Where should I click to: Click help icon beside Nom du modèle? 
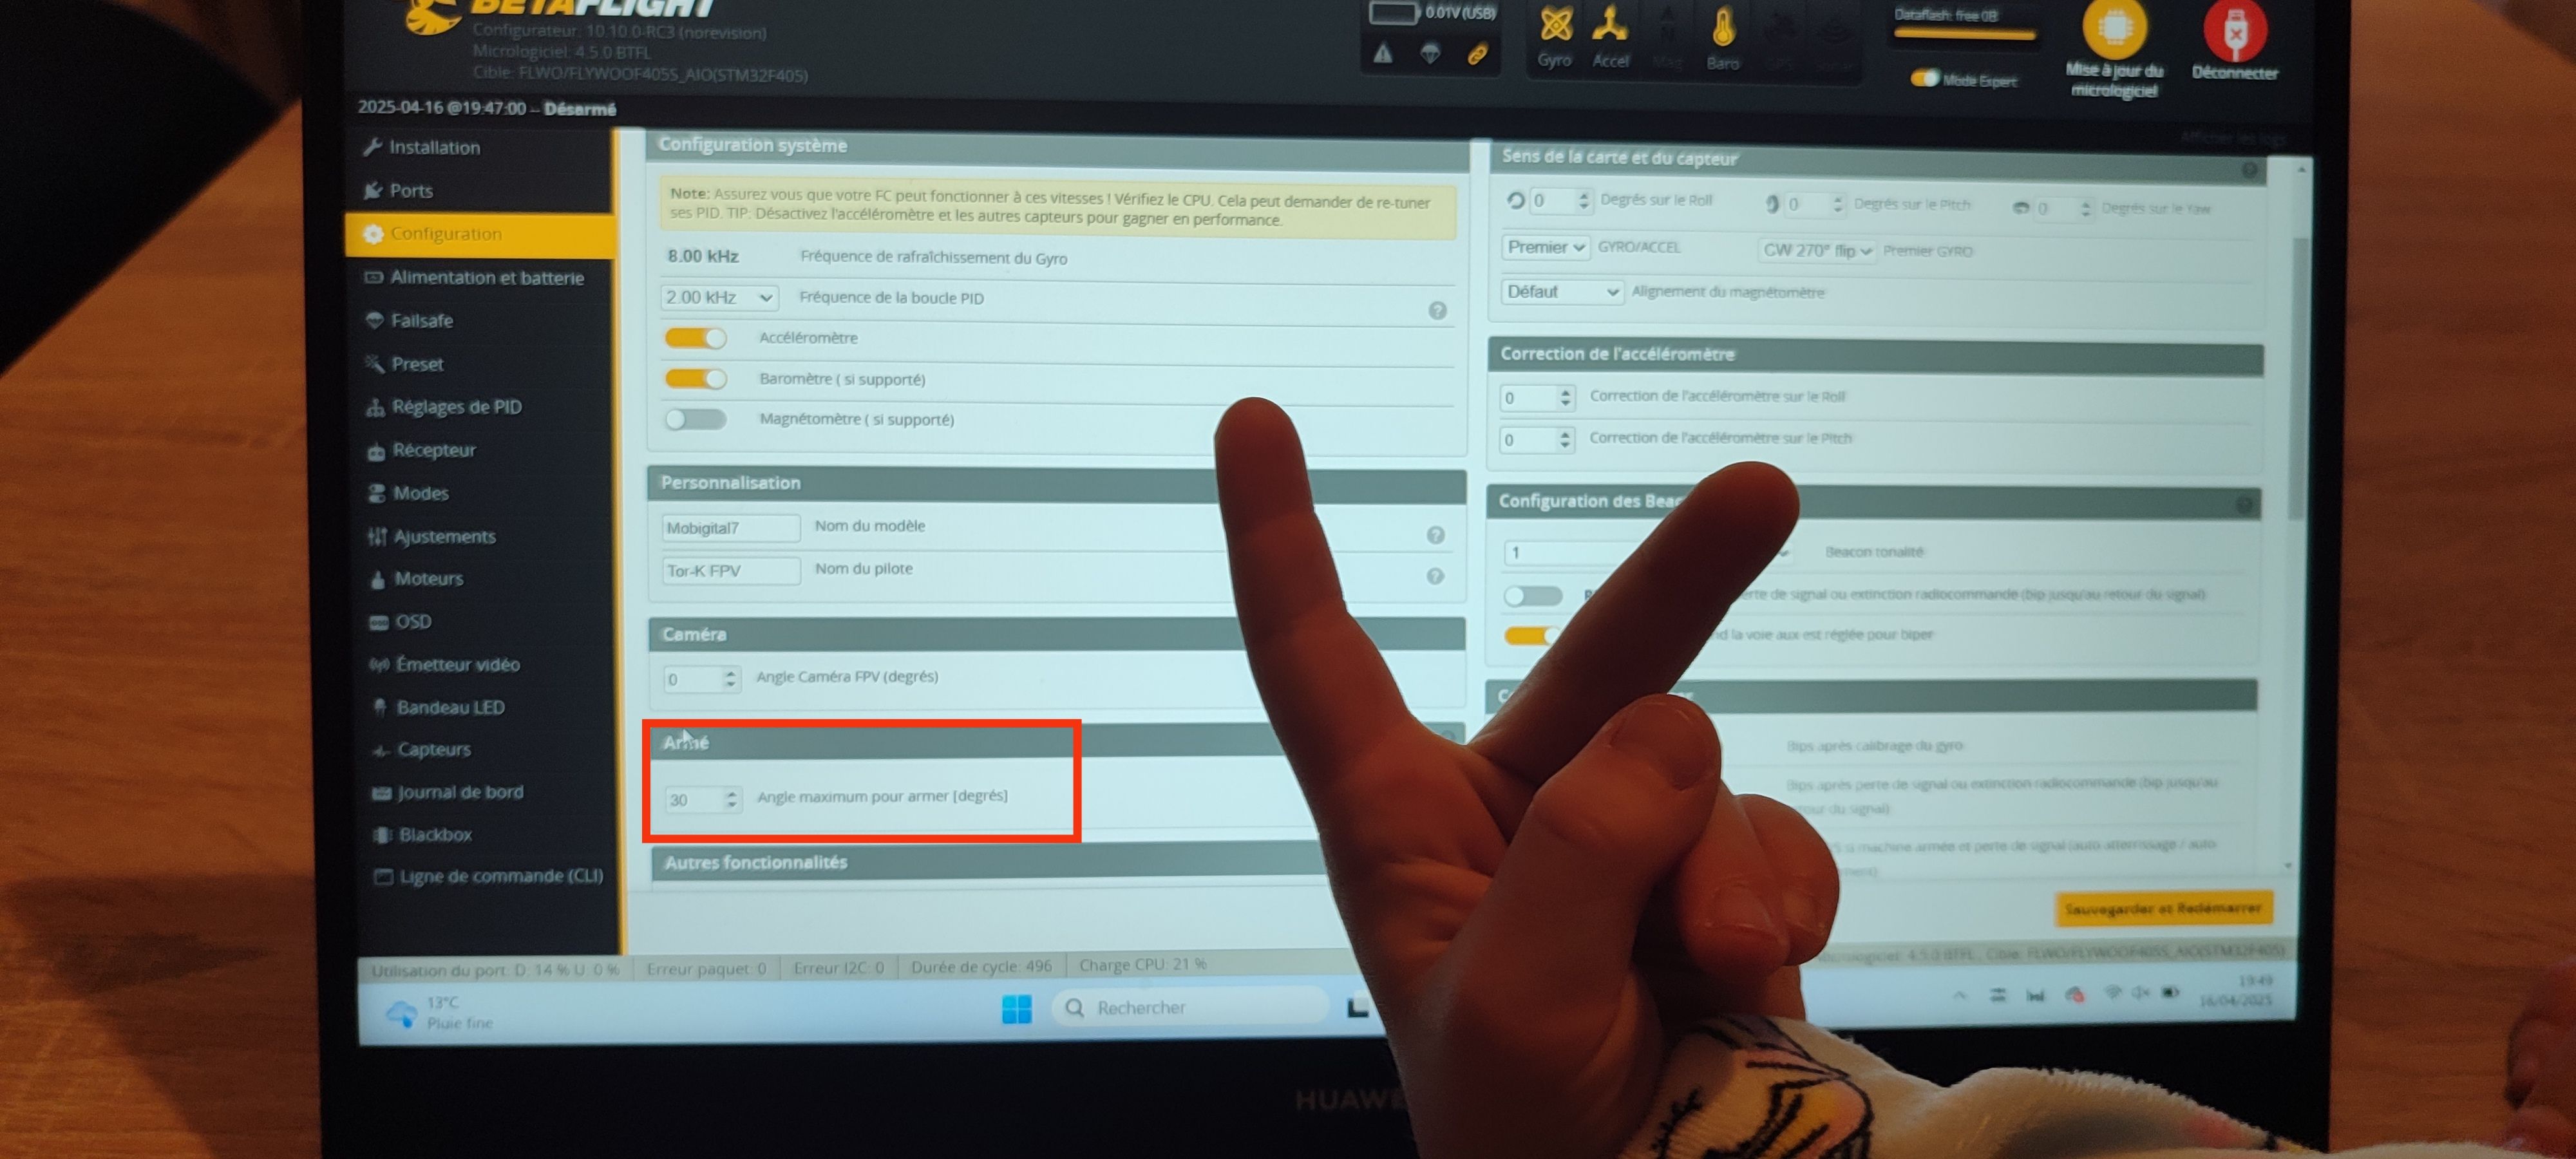pyautogui.click(x=1435, y=535)
